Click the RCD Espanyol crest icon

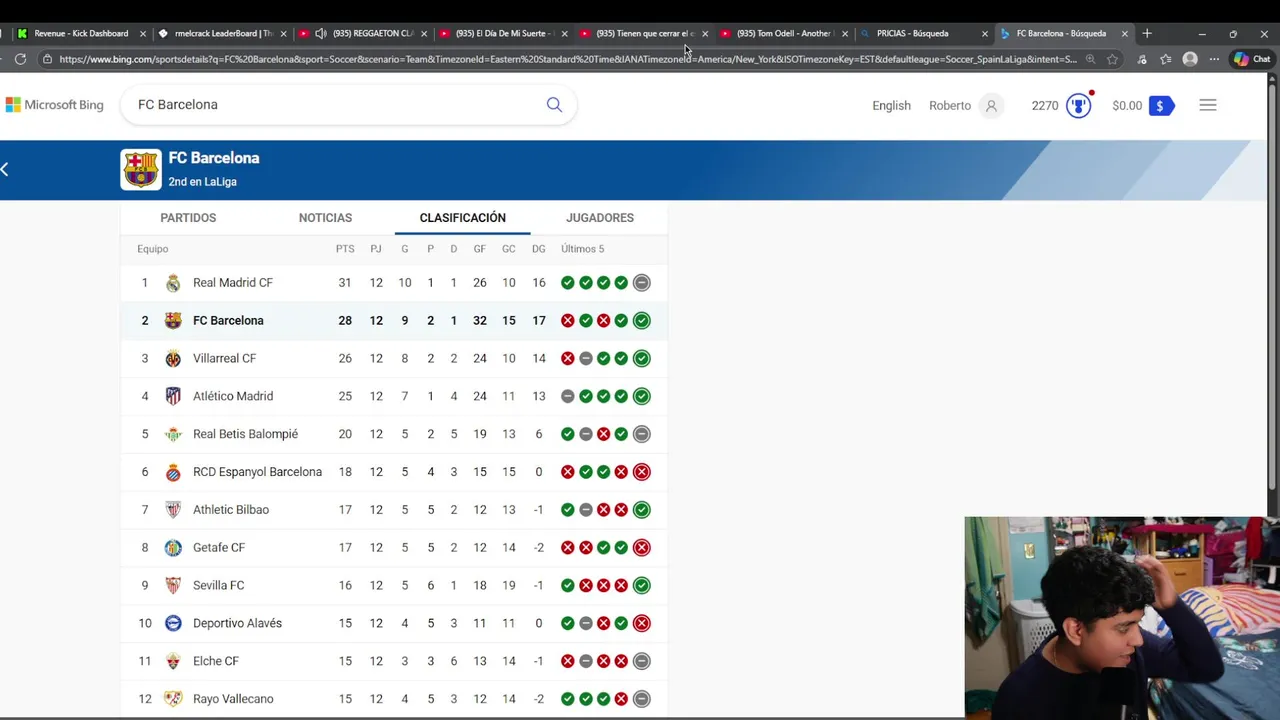pos(173,472)
